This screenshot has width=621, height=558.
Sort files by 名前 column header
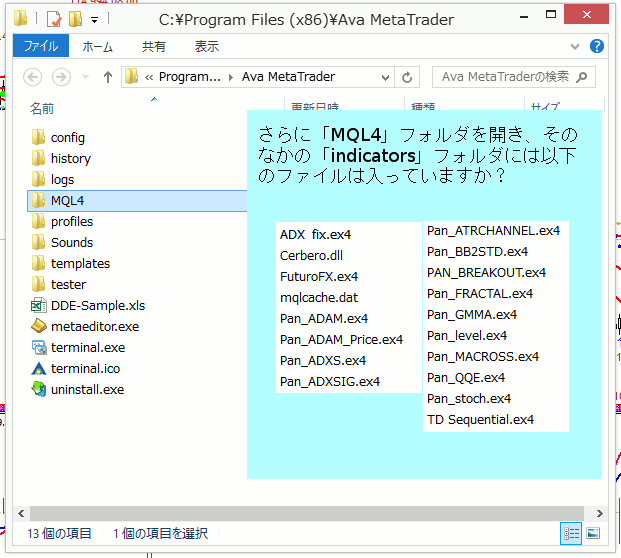coord(42,107)
